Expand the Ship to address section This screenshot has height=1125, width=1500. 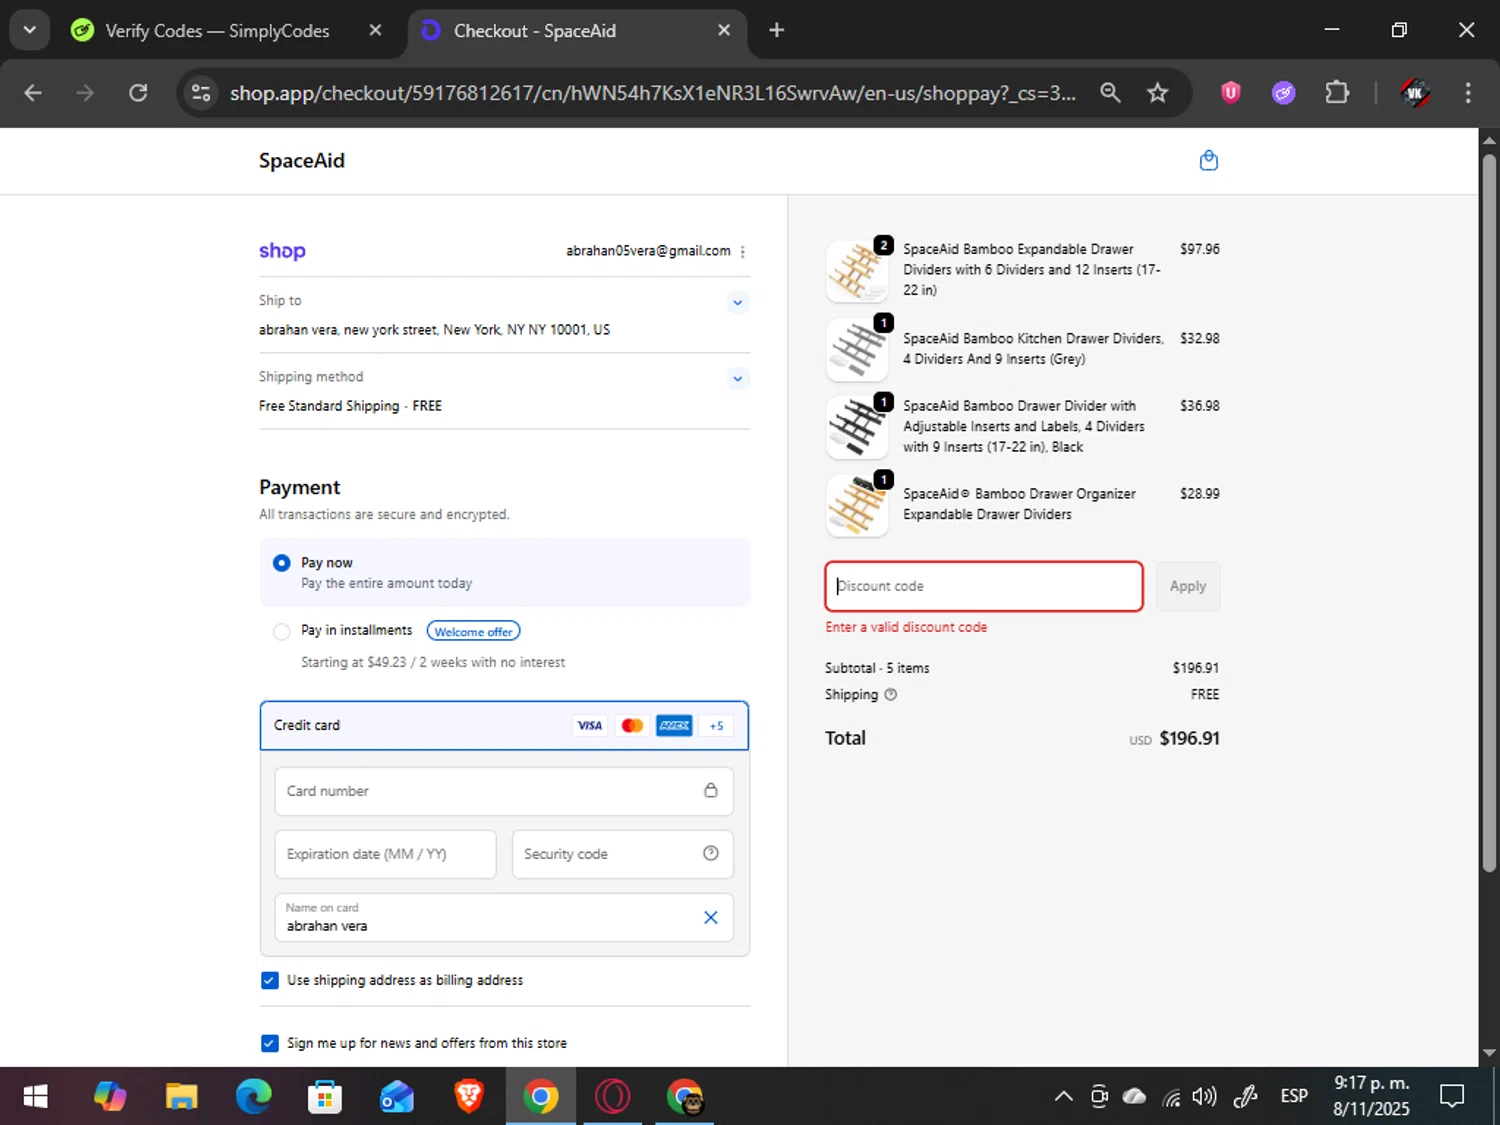(737, 302)
